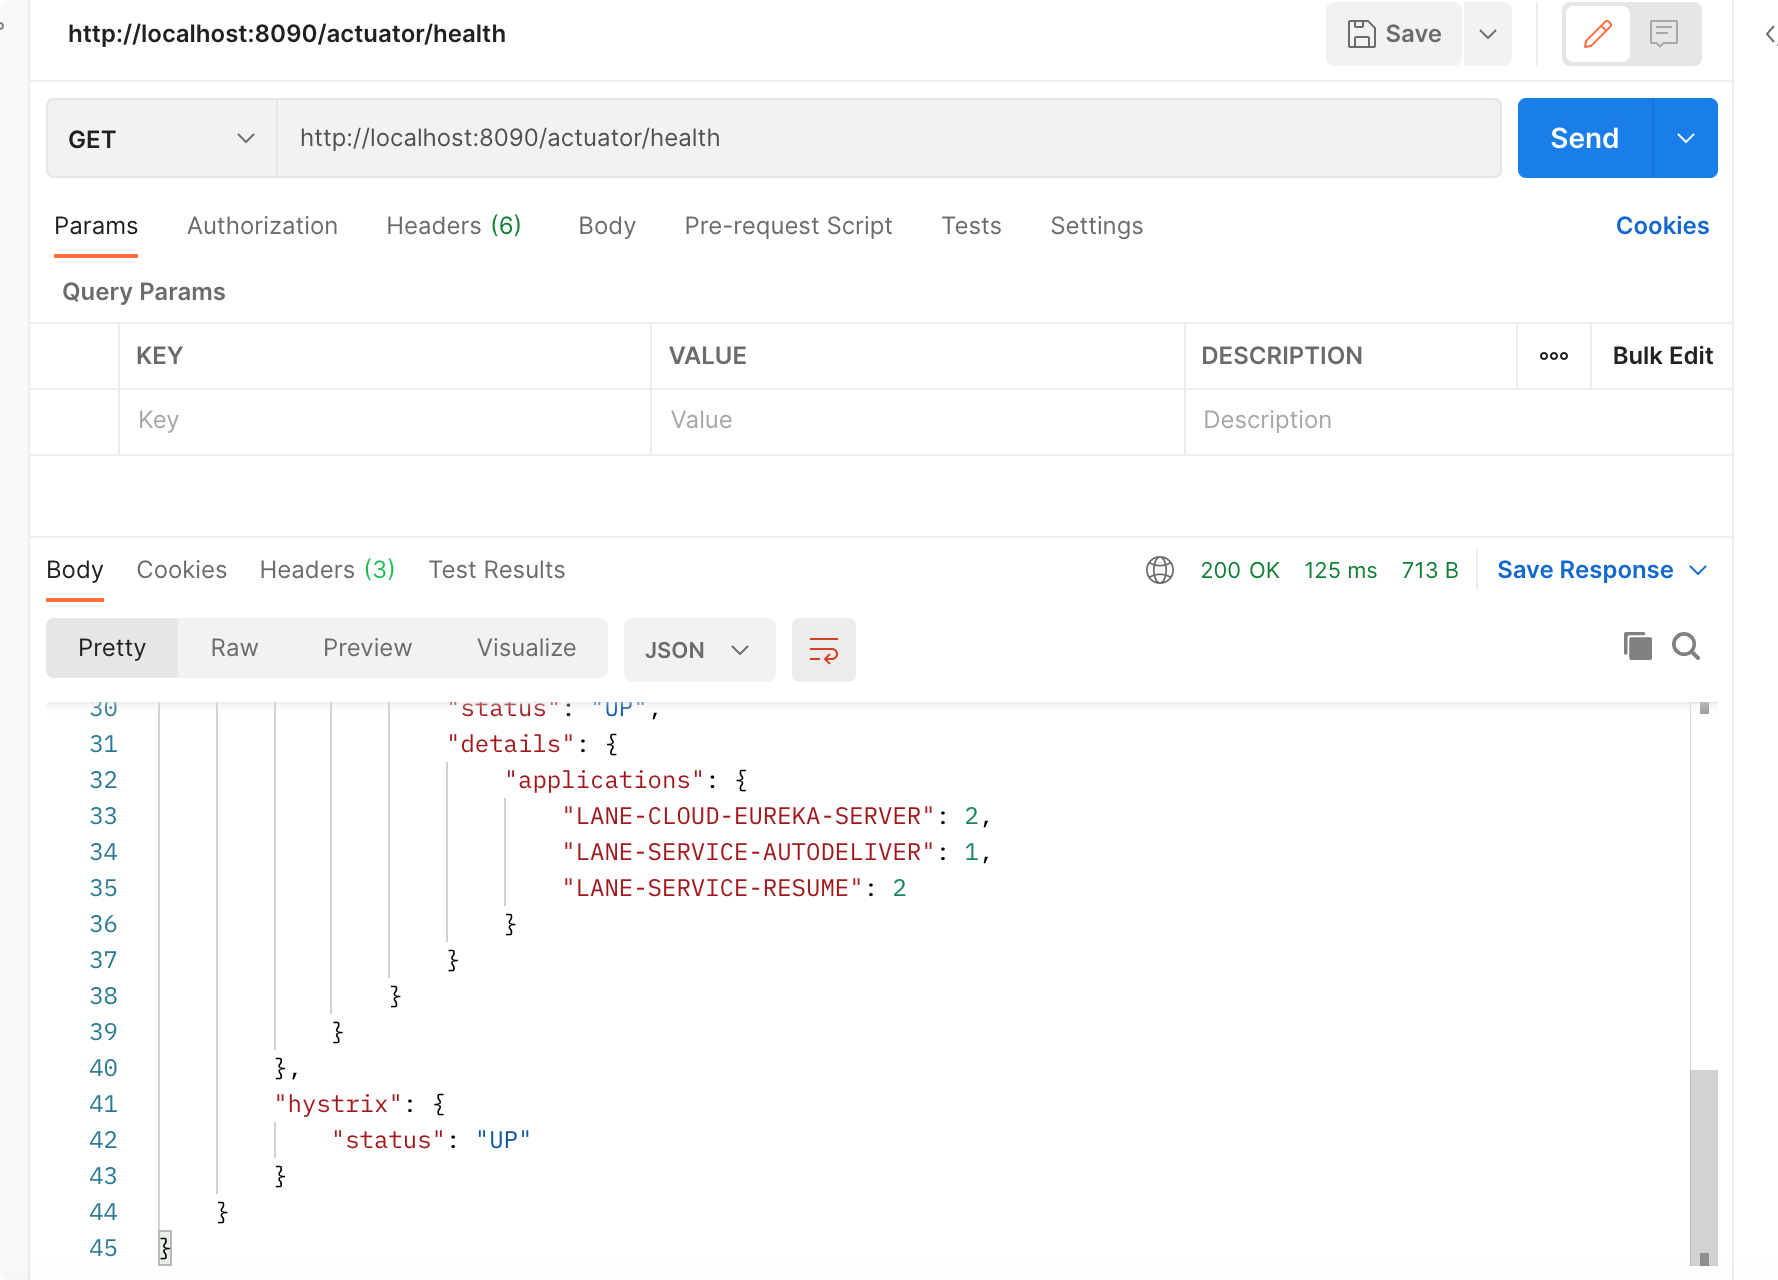Click the "LANE-SERVICE-RESUME" key

click(x=712, y=888)
